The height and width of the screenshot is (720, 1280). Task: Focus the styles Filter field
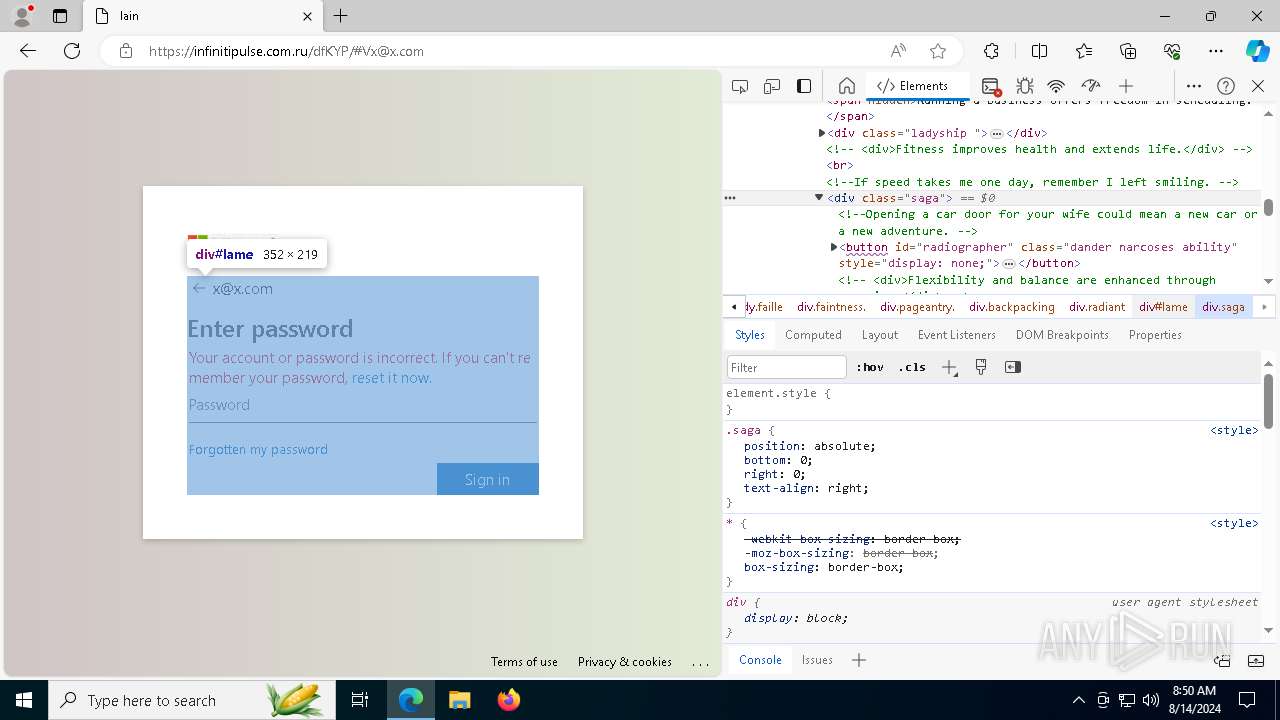pos(787,367)
